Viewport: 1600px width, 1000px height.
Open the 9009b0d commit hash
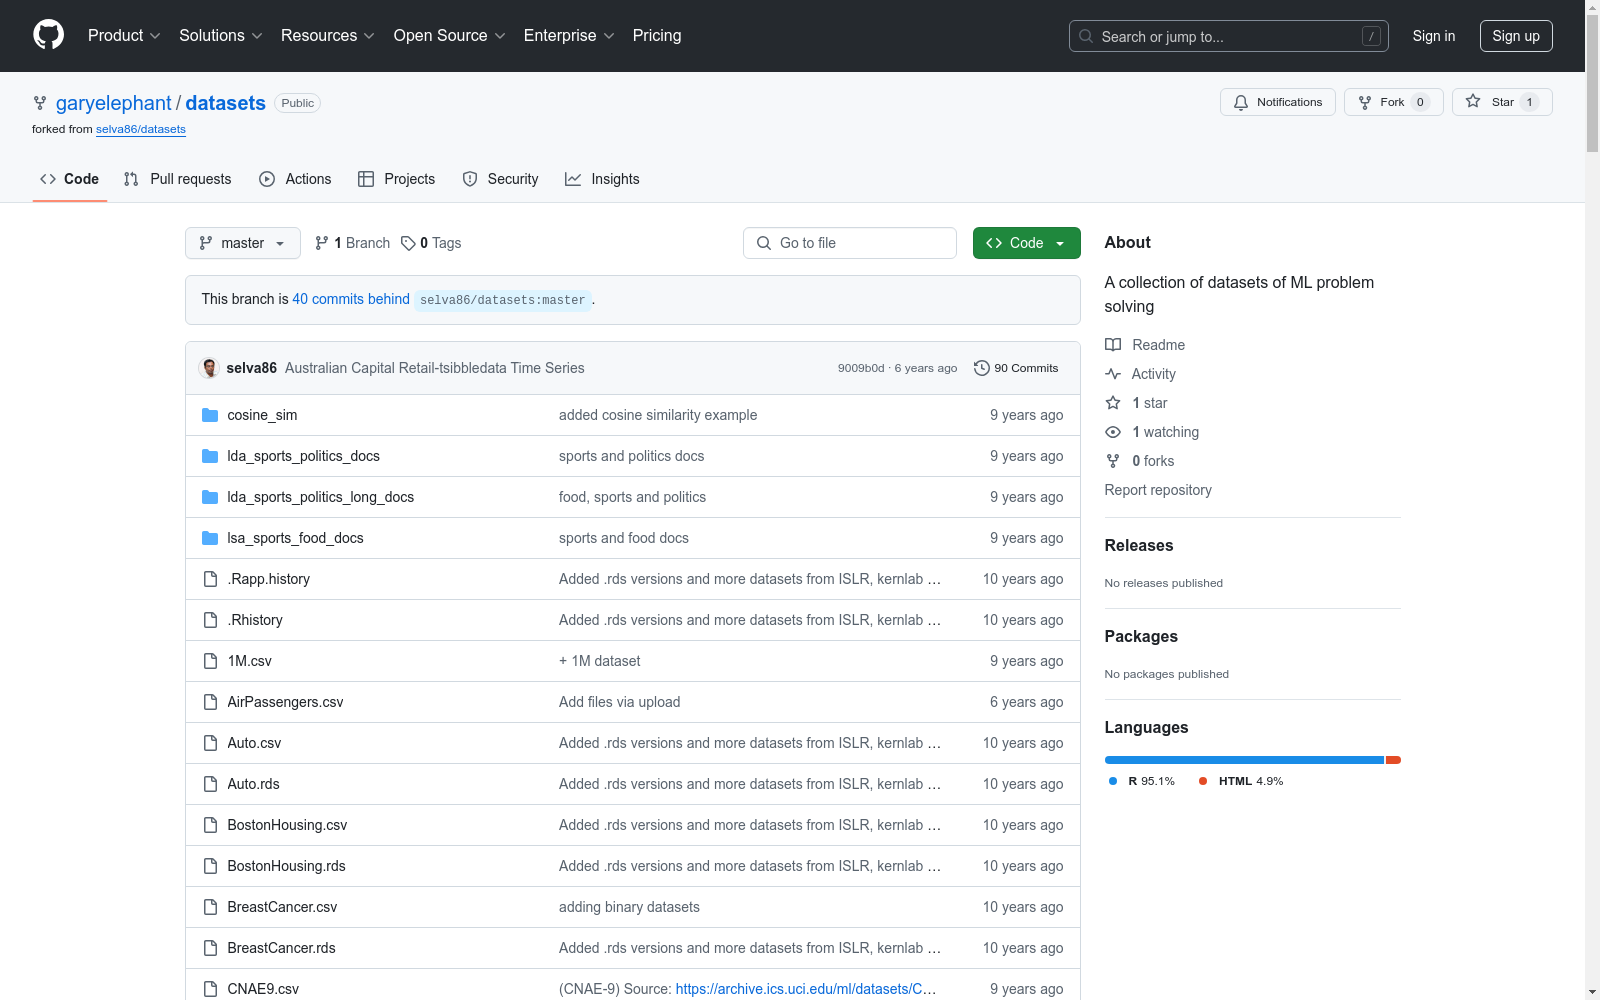pyautogui.click(x=861, y=368)
